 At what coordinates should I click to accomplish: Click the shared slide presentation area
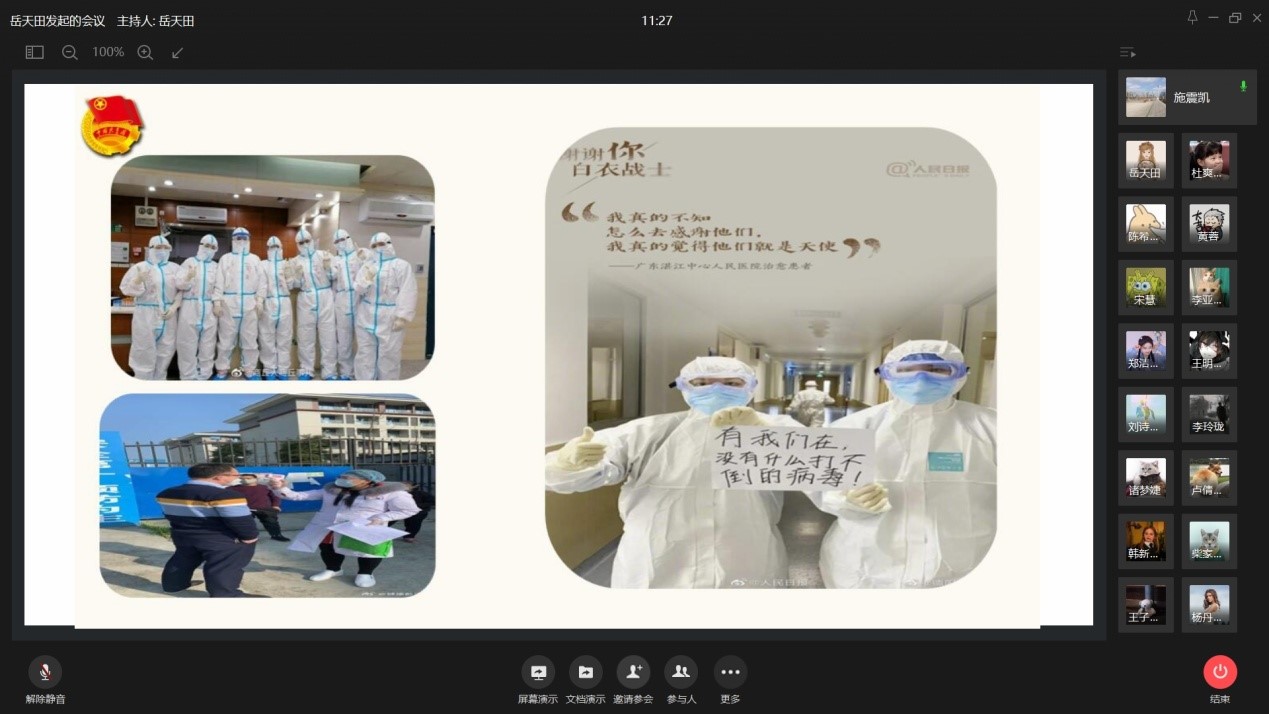pos(558,355)
